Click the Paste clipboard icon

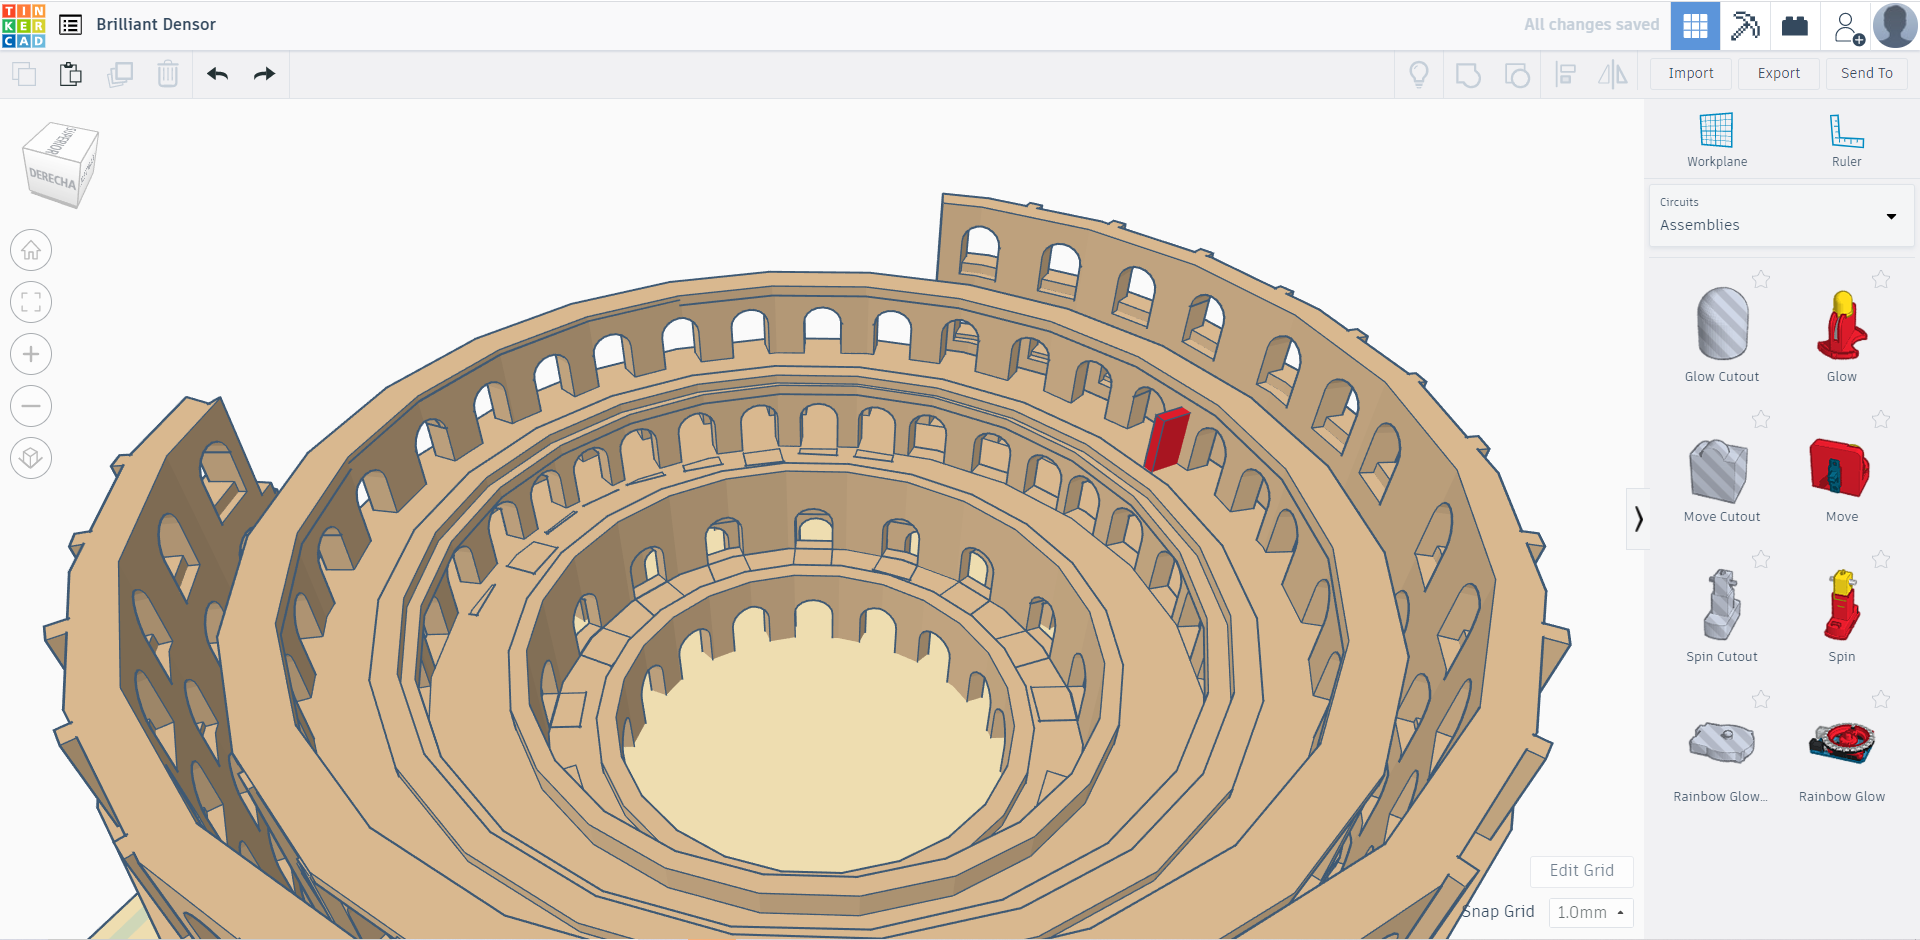point(70,74)
